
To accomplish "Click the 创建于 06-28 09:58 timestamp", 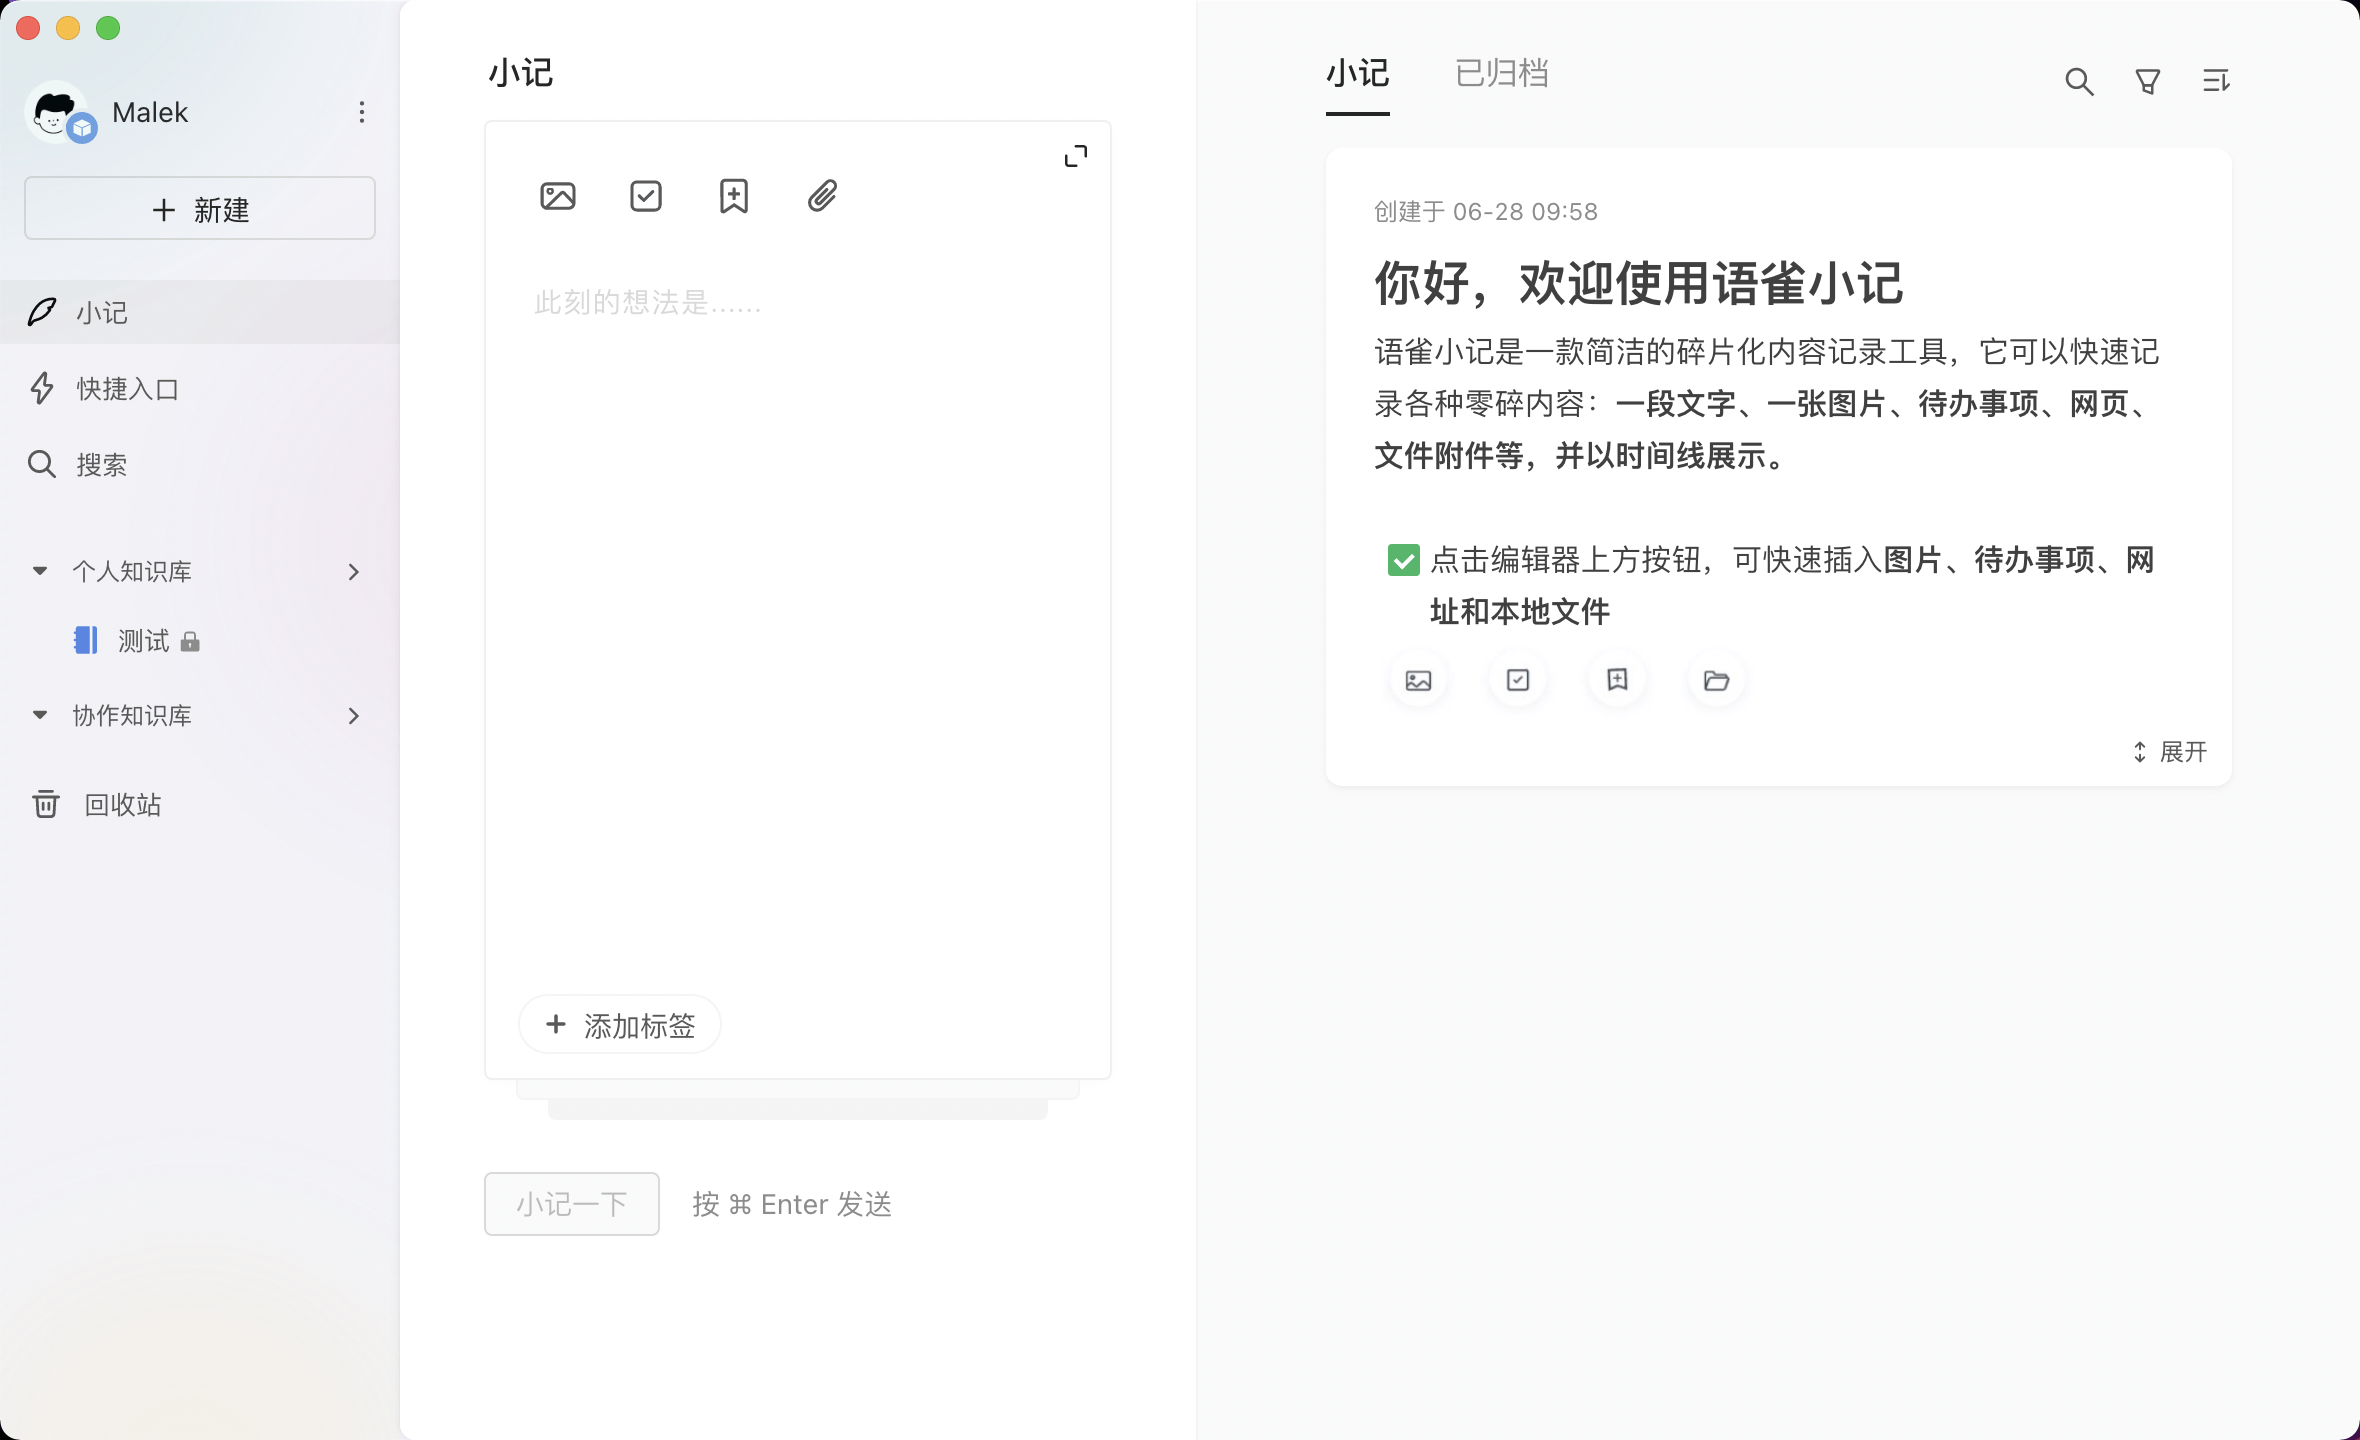I will point(1486,212).
